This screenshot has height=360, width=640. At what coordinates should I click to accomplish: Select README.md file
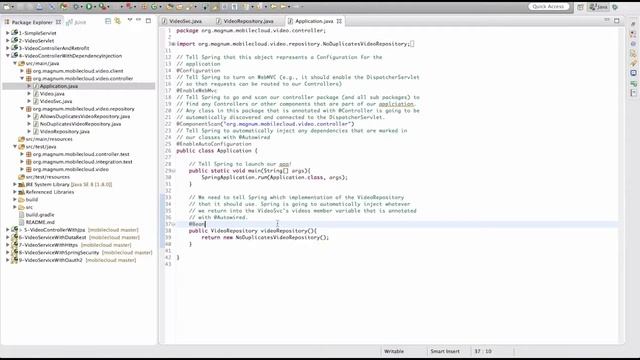[x=40, y=222]
